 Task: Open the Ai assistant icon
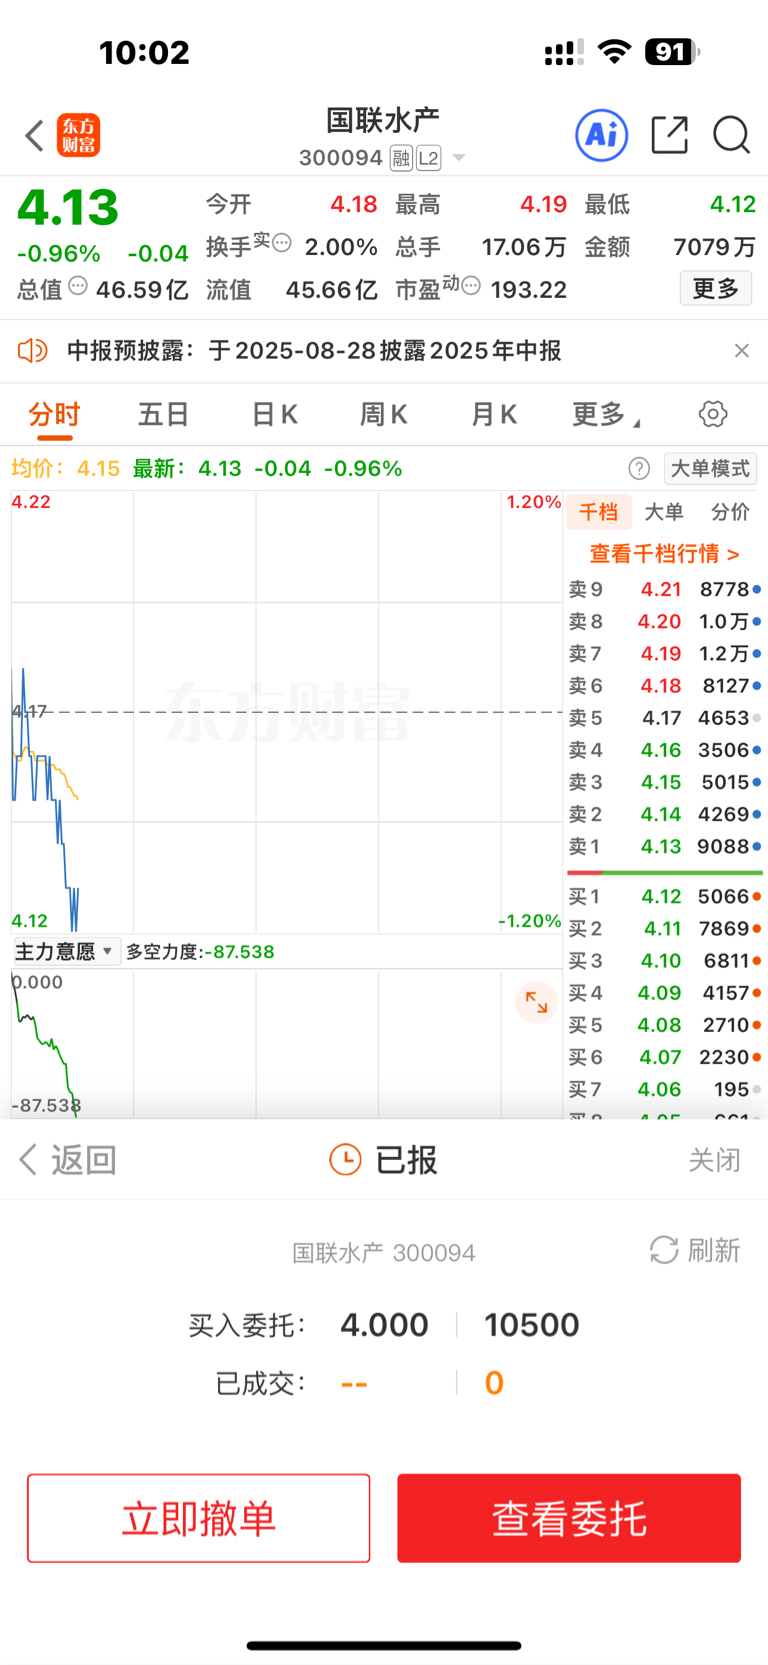(x=602, y=134)
